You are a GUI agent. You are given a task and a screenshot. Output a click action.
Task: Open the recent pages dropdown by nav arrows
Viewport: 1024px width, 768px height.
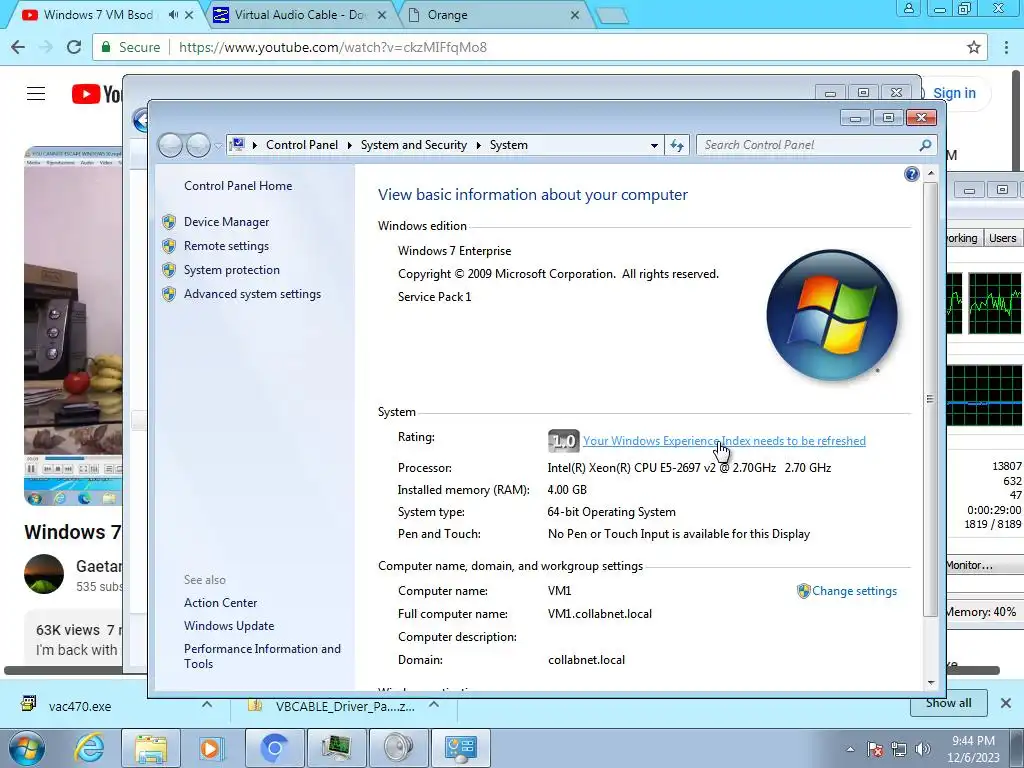pos(218,145)
